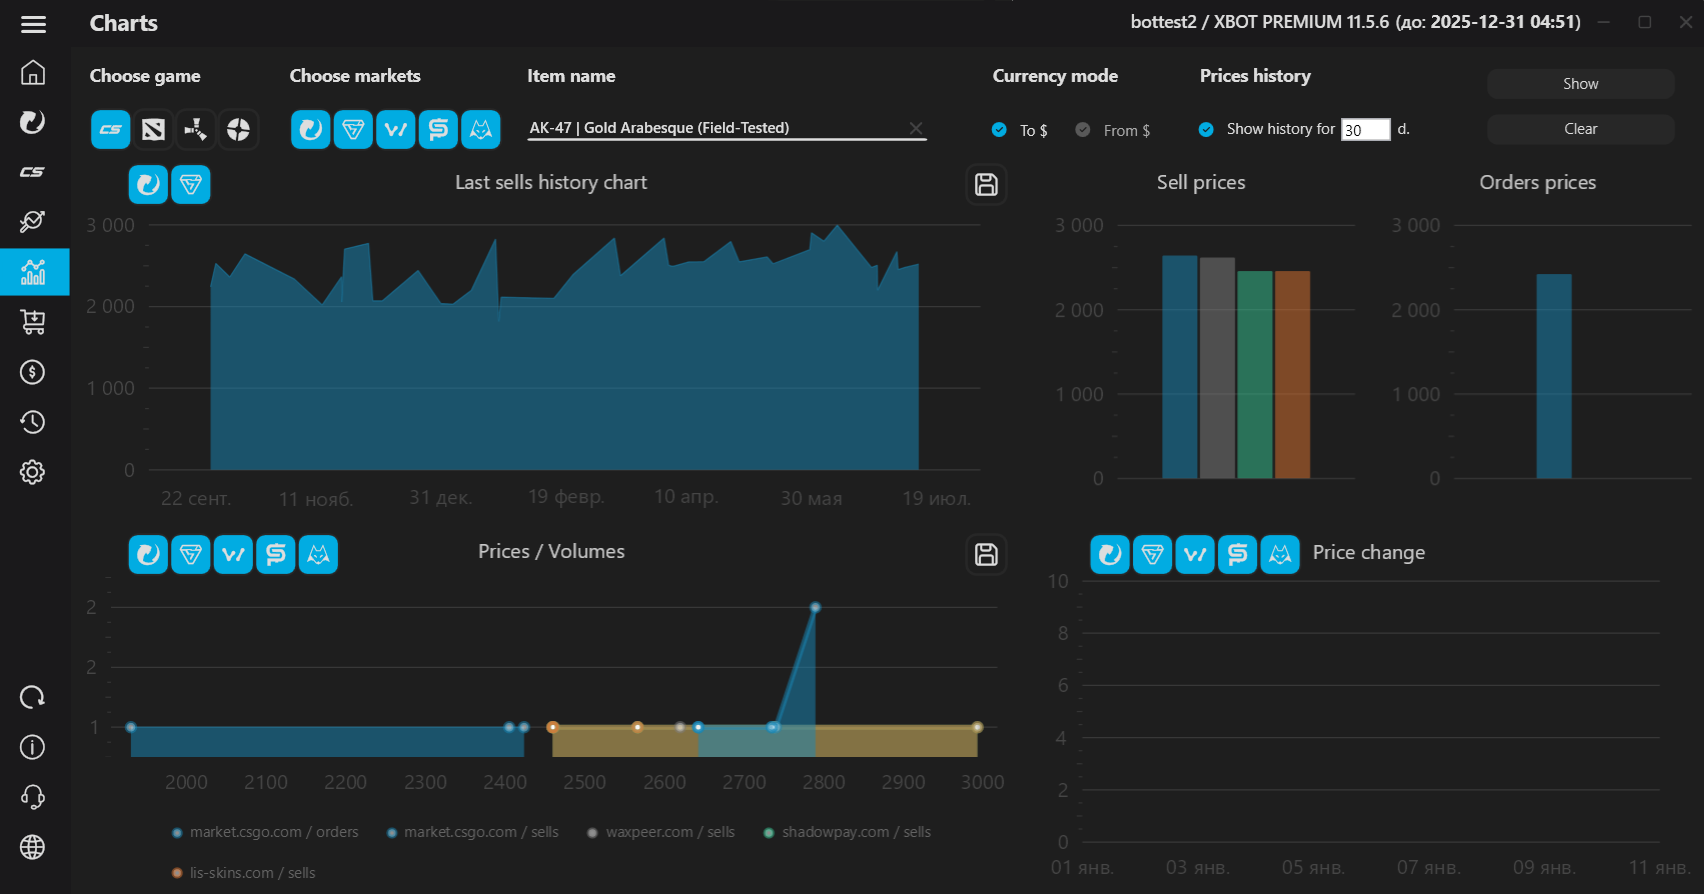
Task: Toggle ShadowPay market in Price change section
Action: [1237, 554]
